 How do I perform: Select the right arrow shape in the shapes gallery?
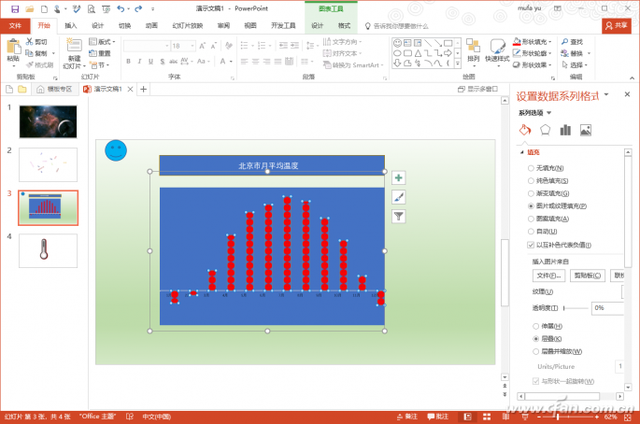[x=448, y=53]
